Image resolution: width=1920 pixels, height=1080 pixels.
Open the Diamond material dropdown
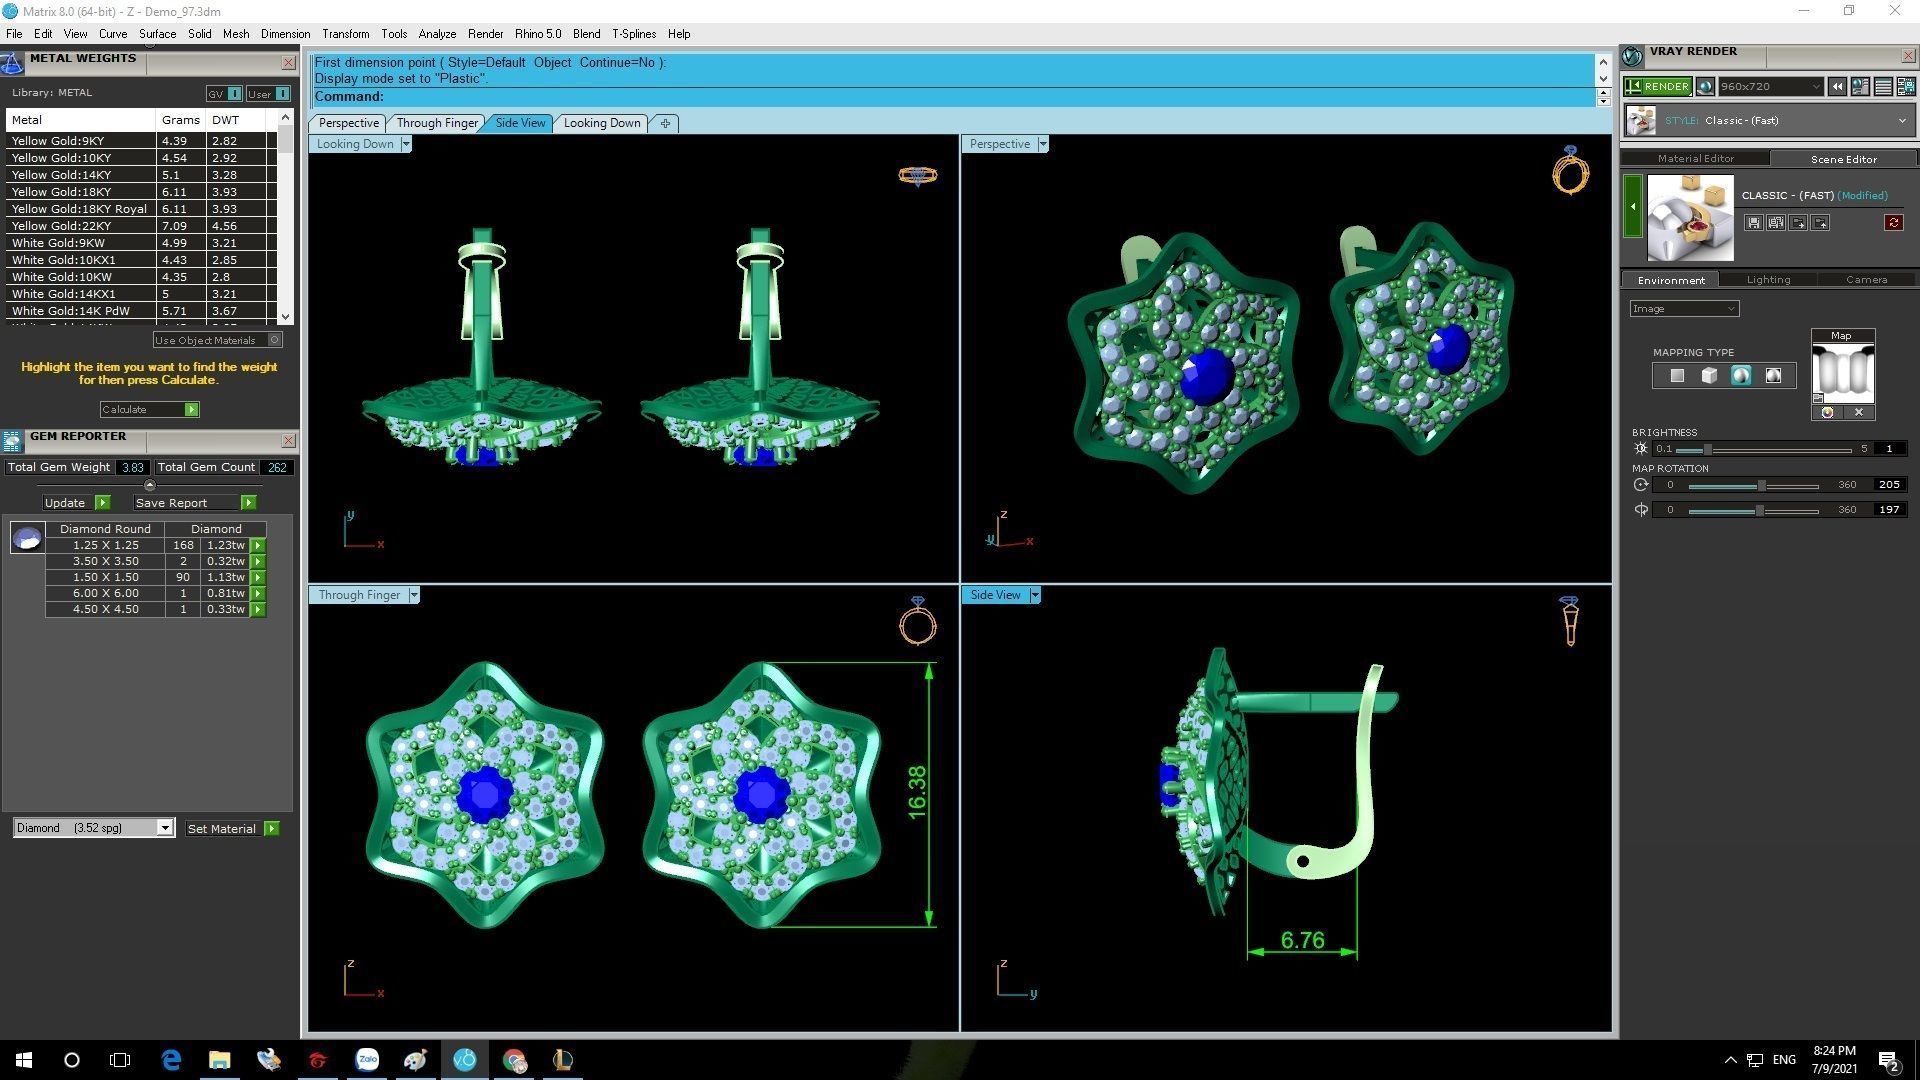click(165, 828)
